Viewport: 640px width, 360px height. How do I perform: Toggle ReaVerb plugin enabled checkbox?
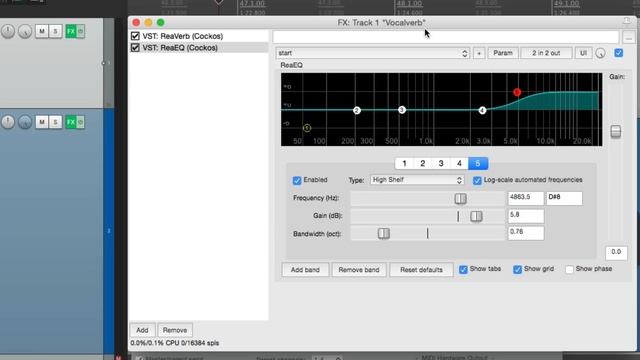(x=135, y=36)
